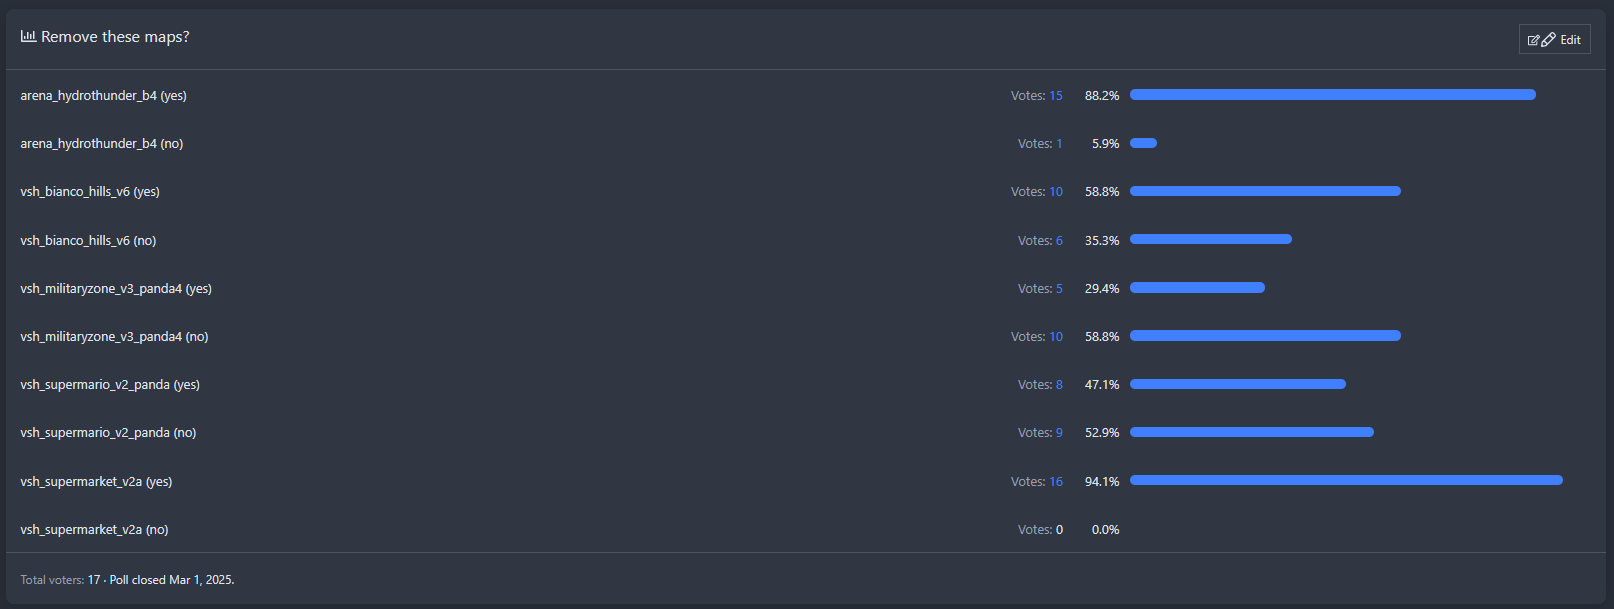Click the Edit poll button
Viewport: 1614px width, 609px height.
coord(1554,40)
